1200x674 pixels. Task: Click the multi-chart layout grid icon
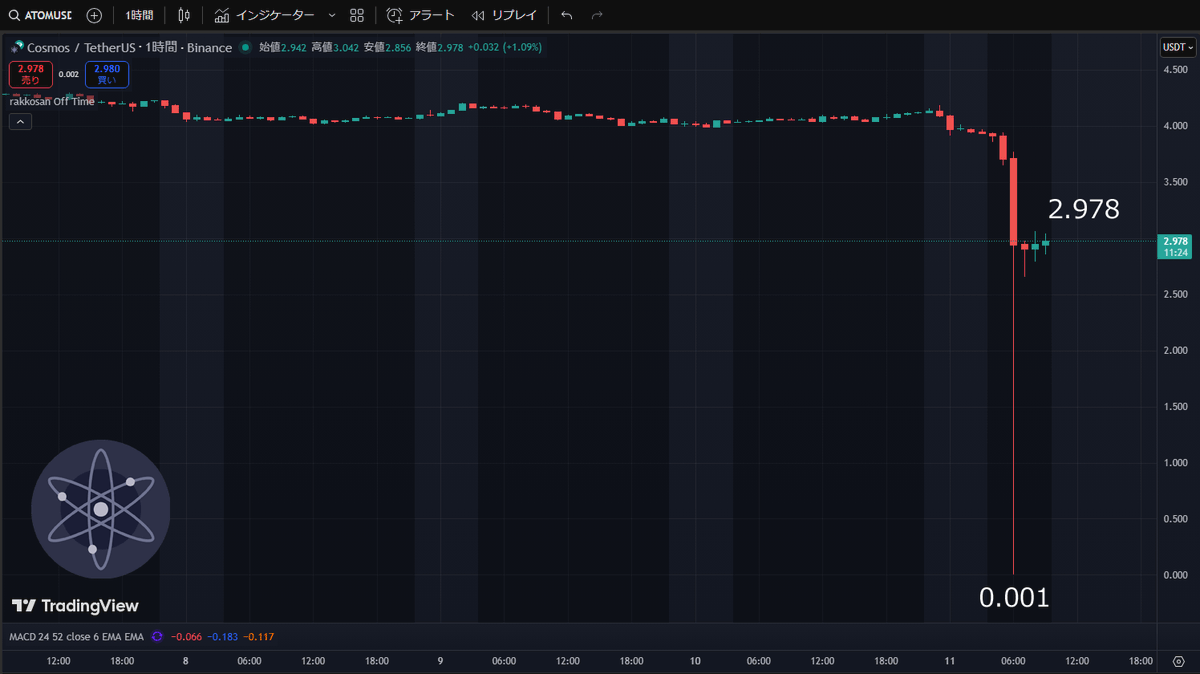[x=356, y=15]
